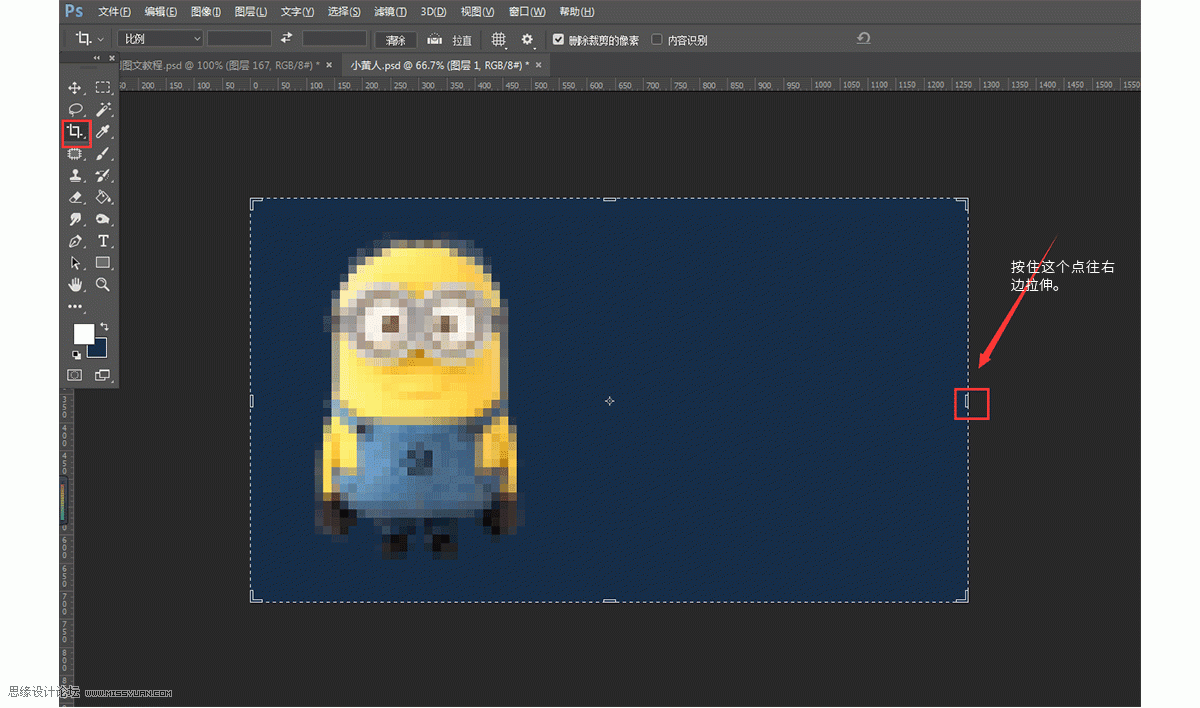Open the 文件(F) menu
1200x708 pixels.
point(114,12)
